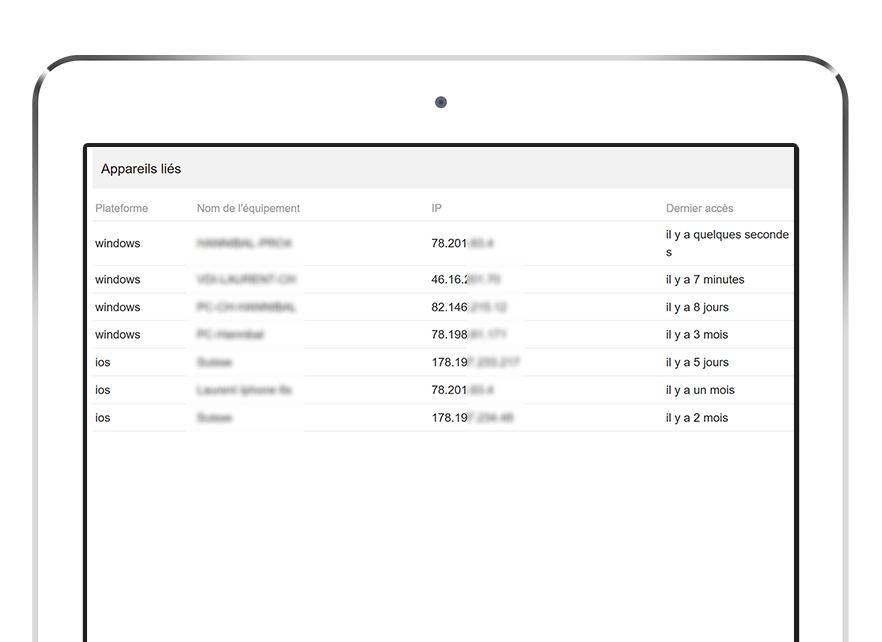Select the 178.19 IP accessed 5 days ago
The height and width of the screenshot is (642, 882).
pos(475,363)
